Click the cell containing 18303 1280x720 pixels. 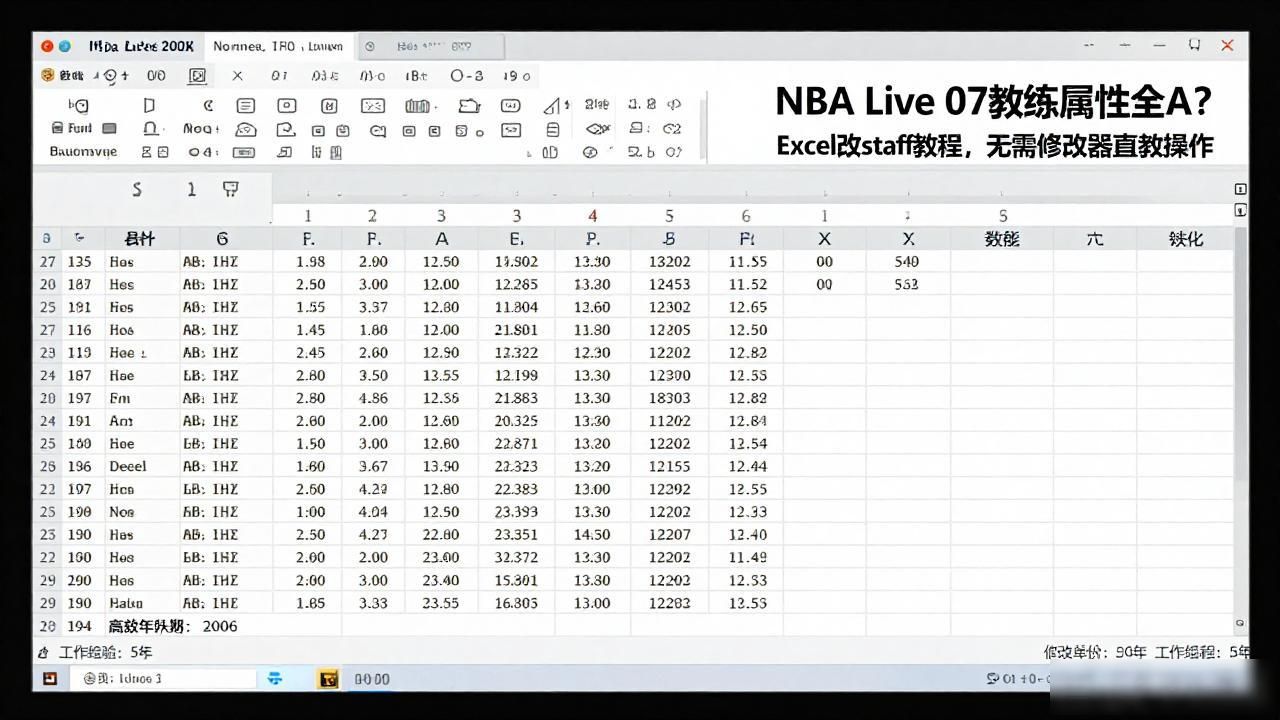669,398
